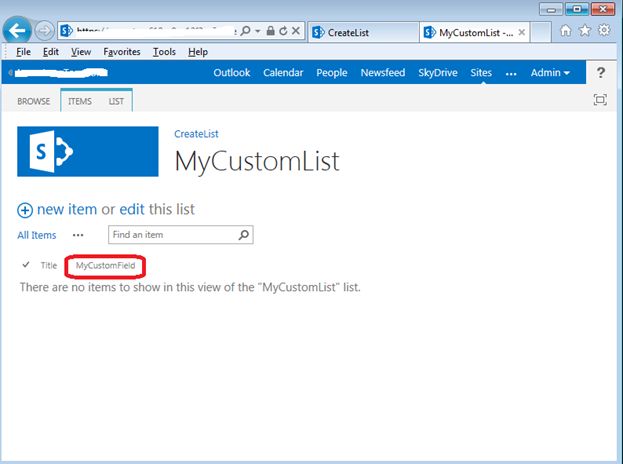Open the Help menu
This screenshot has height=464, width=623.
198,52
